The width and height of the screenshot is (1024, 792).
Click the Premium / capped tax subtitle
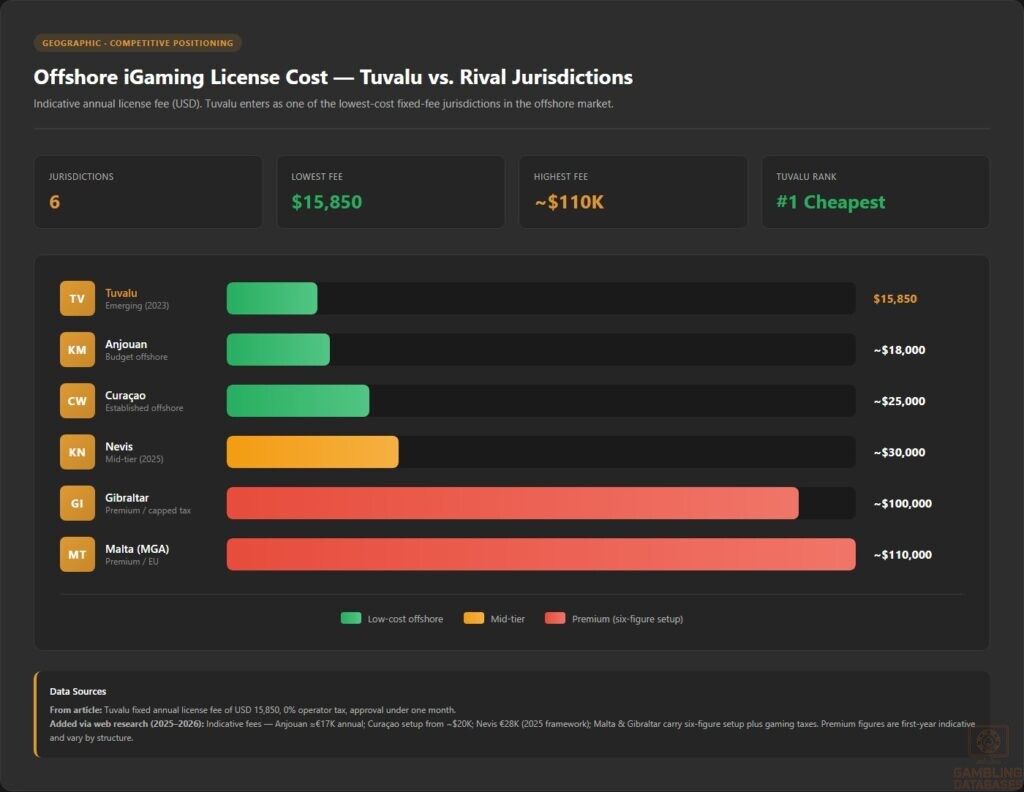coord(148,511)
